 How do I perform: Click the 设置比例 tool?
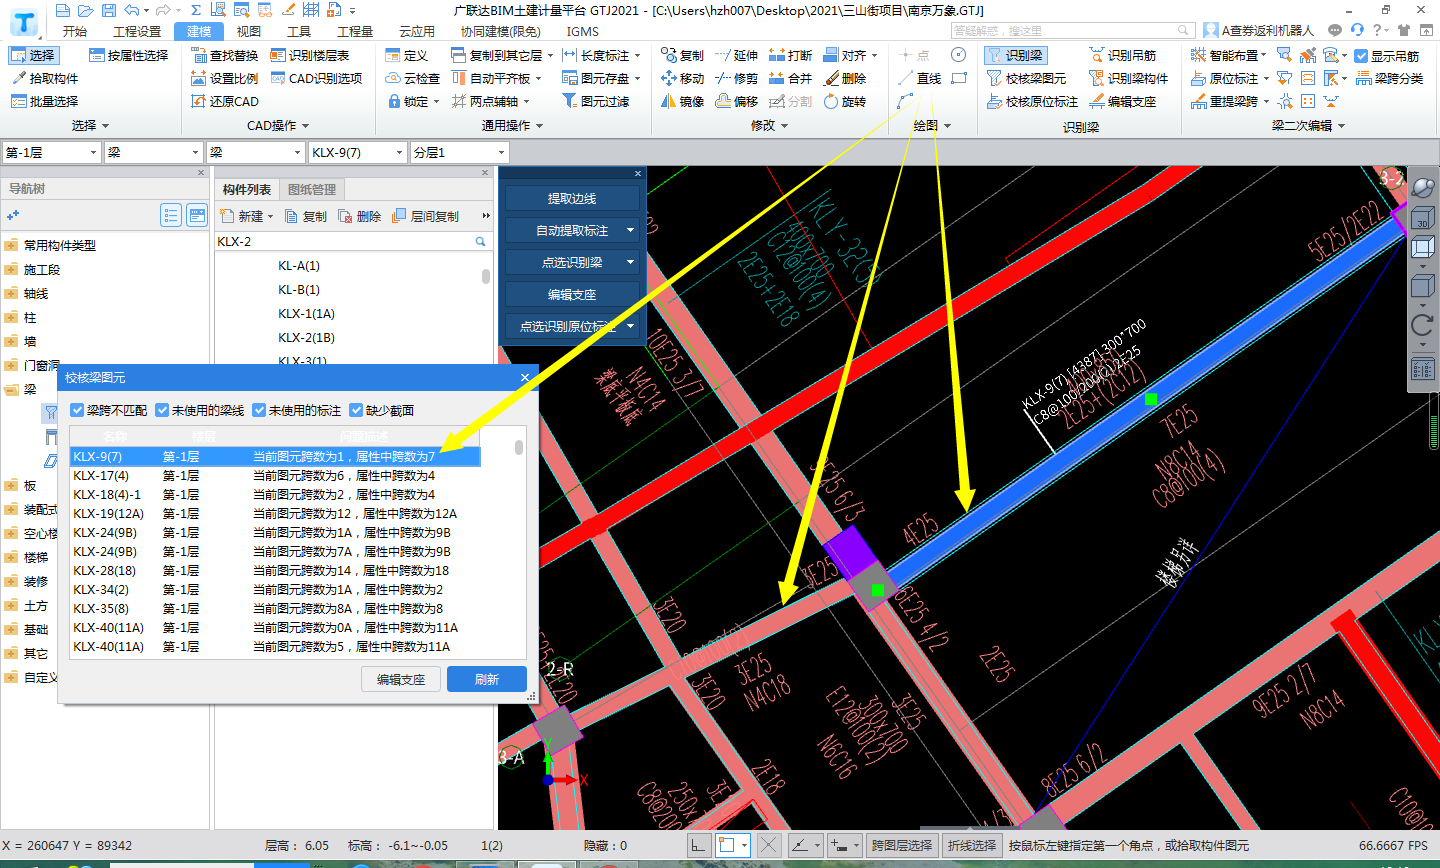tap(225, 78)
